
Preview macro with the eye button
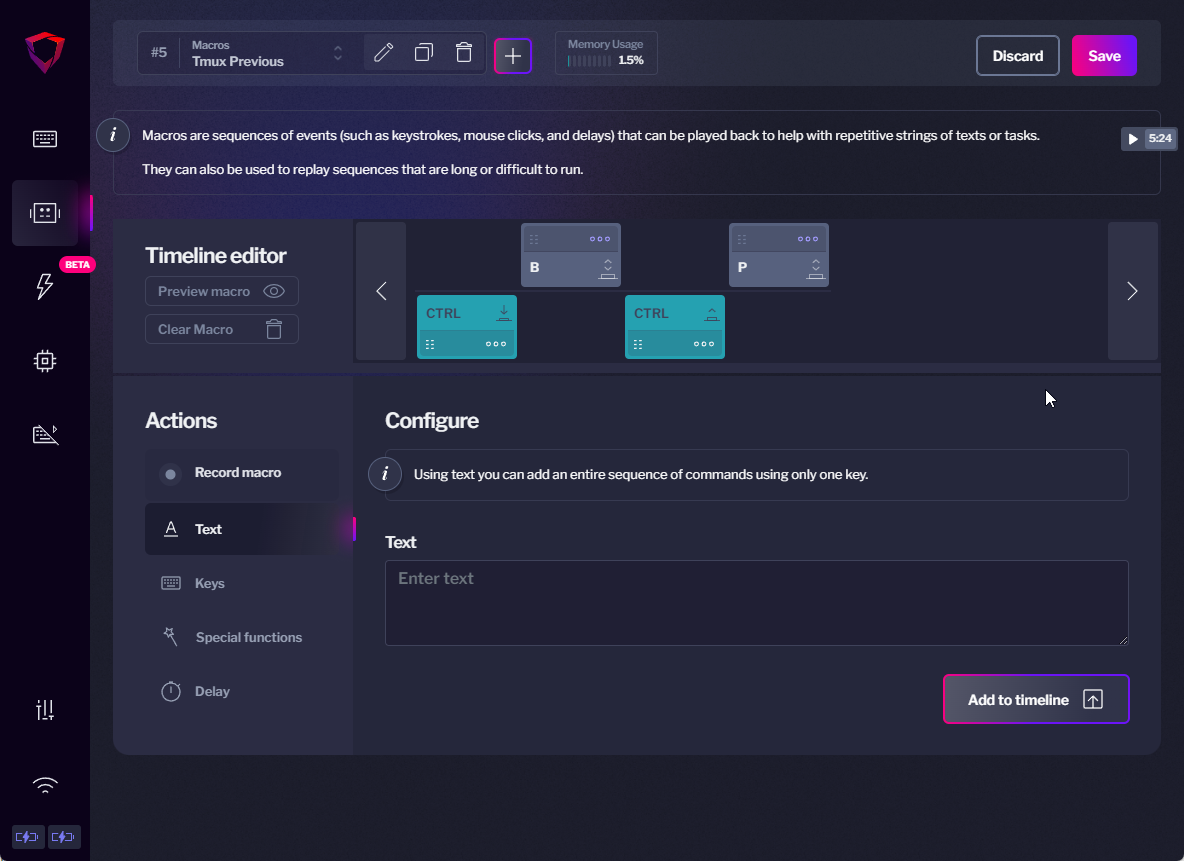221,291
